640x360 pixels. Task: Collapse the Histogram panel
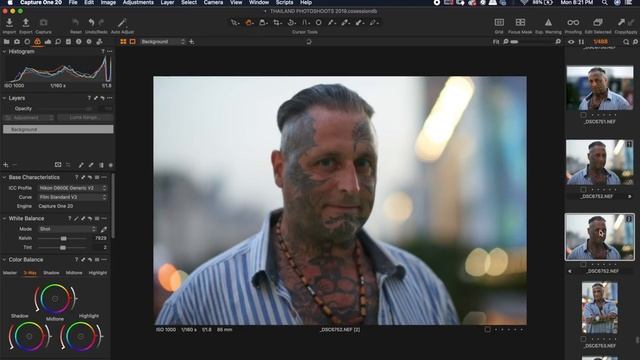point(4,52)
